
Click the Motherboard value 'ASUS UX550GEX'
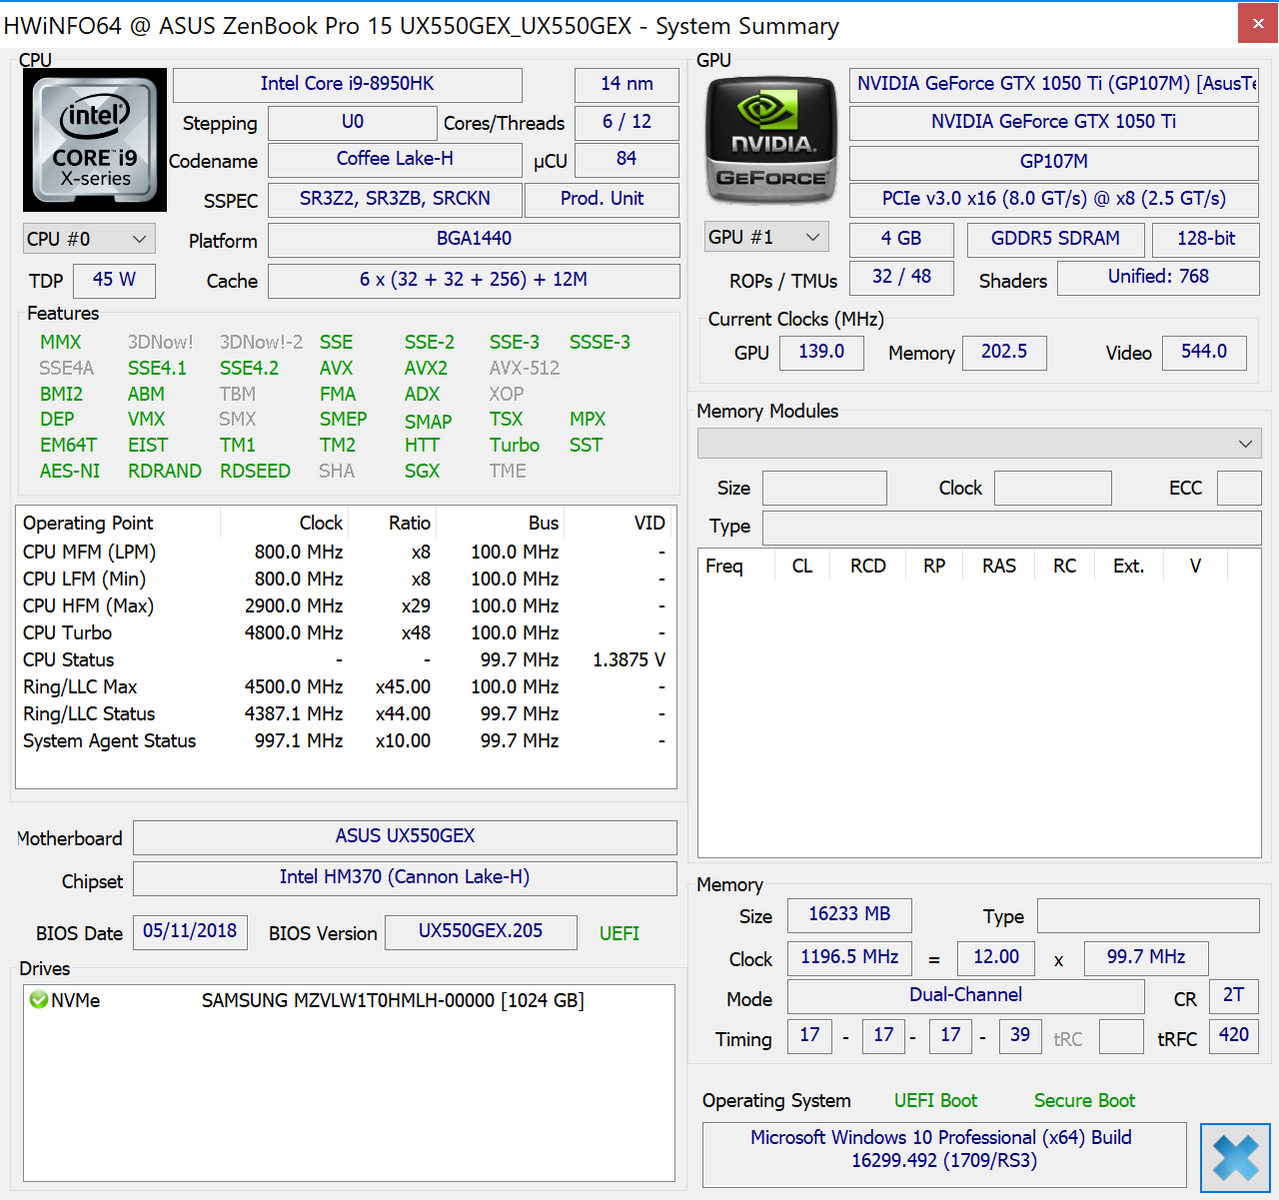pos(405,837)
